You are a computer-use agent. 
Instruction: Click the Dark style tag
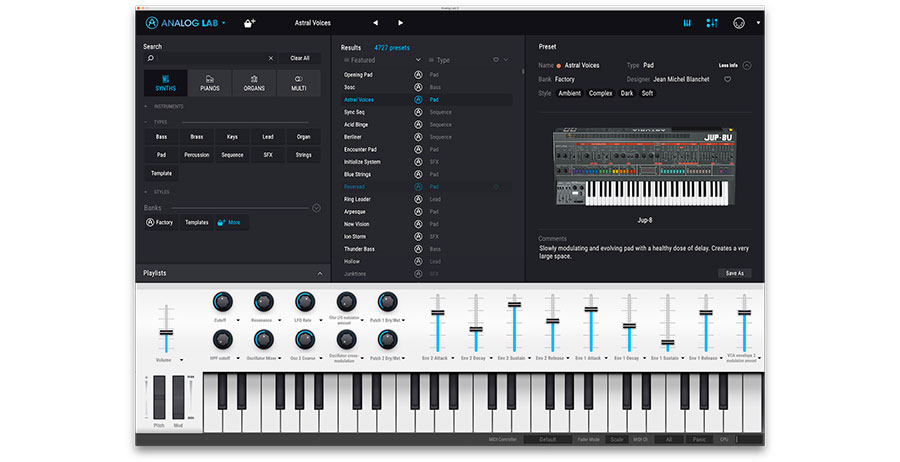[627, 93]
